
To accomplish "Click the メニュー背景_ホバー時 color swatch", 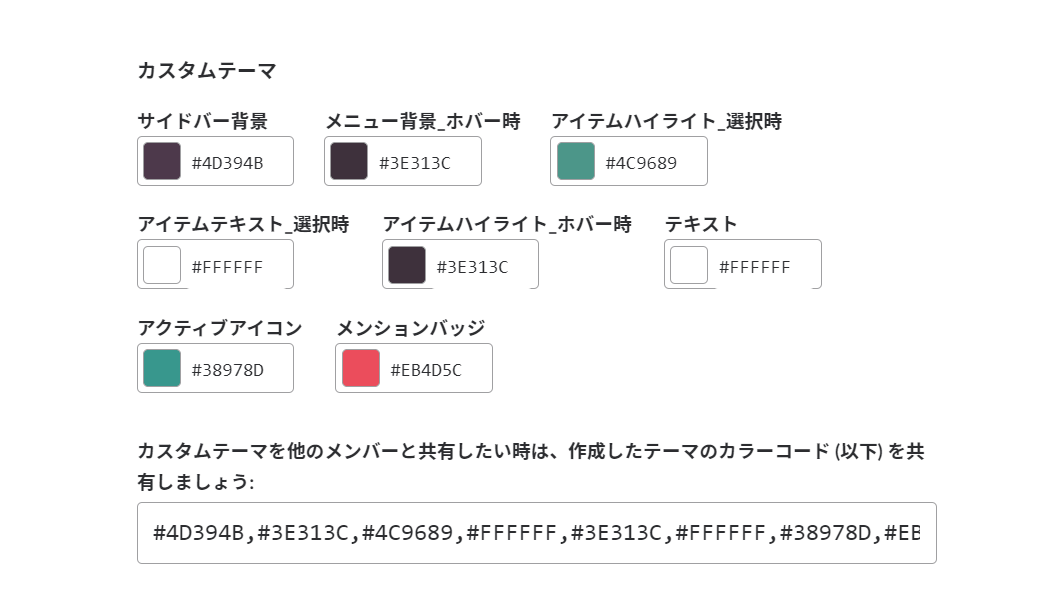I will [349, 161].
